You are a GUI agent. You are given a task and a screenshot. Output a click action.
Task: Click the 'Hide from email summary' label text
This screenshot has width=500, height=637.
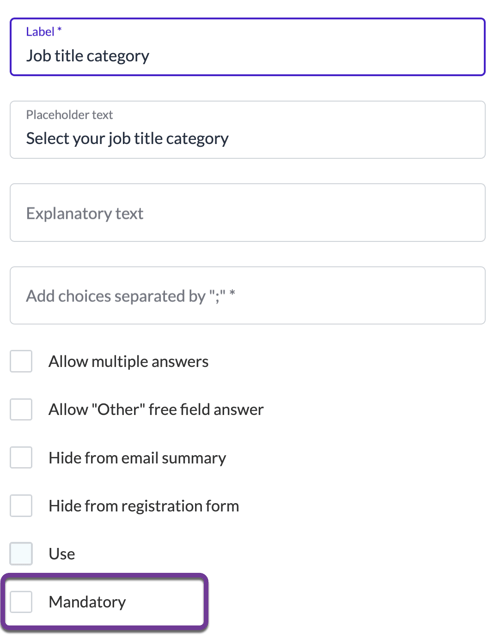tap(137, 458)
